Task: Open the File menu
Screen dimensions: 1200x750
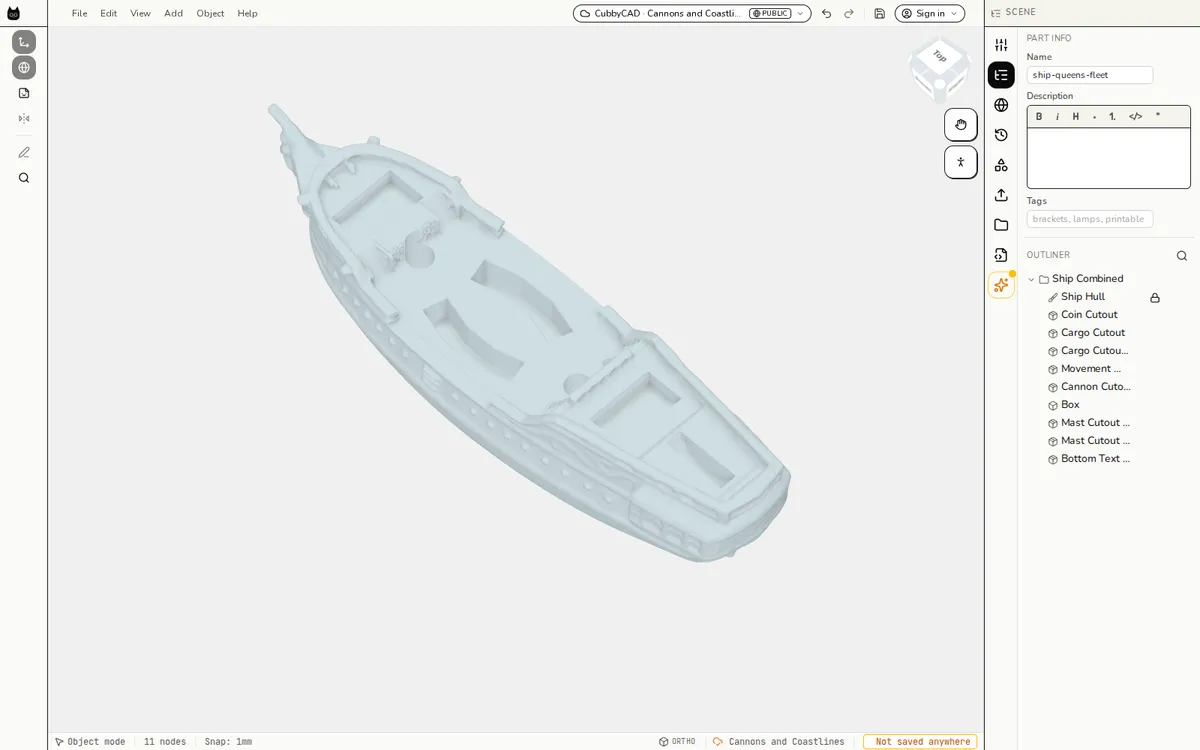Action: tap(79, 13)
